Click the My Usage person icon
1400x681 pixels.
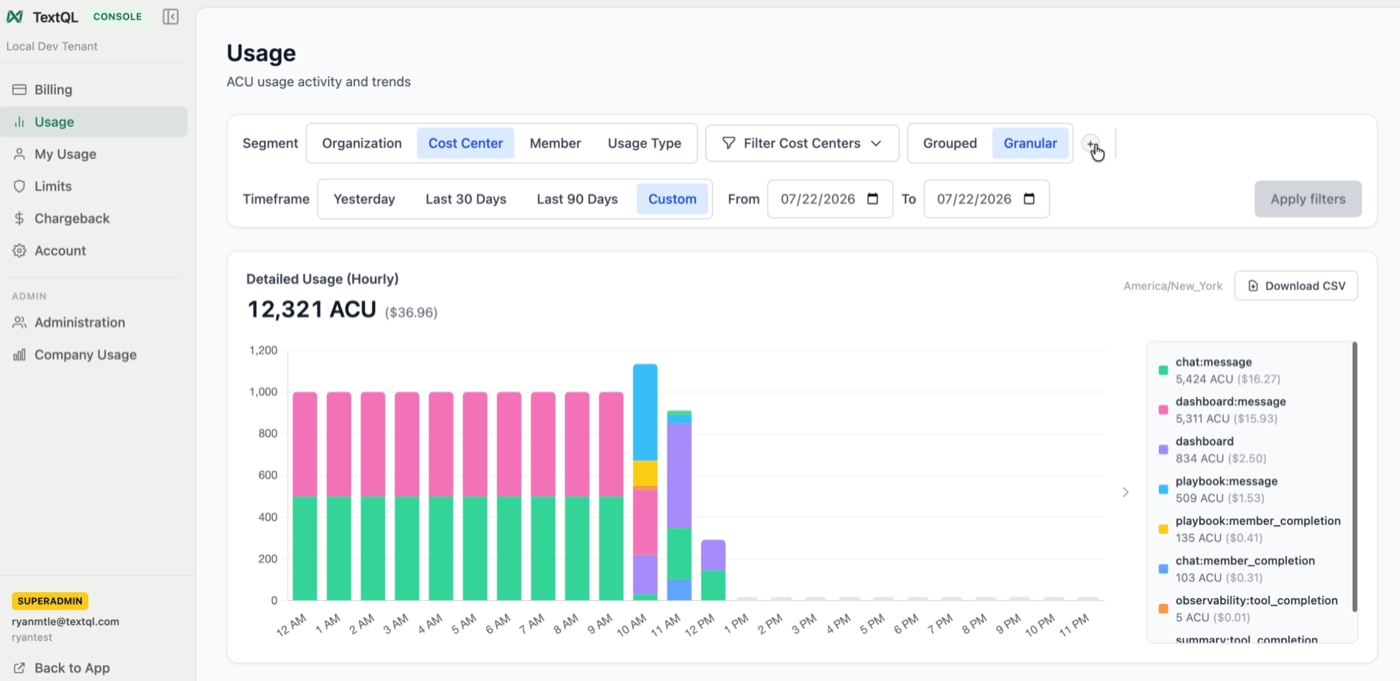pyautogui.click(x=19, y=154)
